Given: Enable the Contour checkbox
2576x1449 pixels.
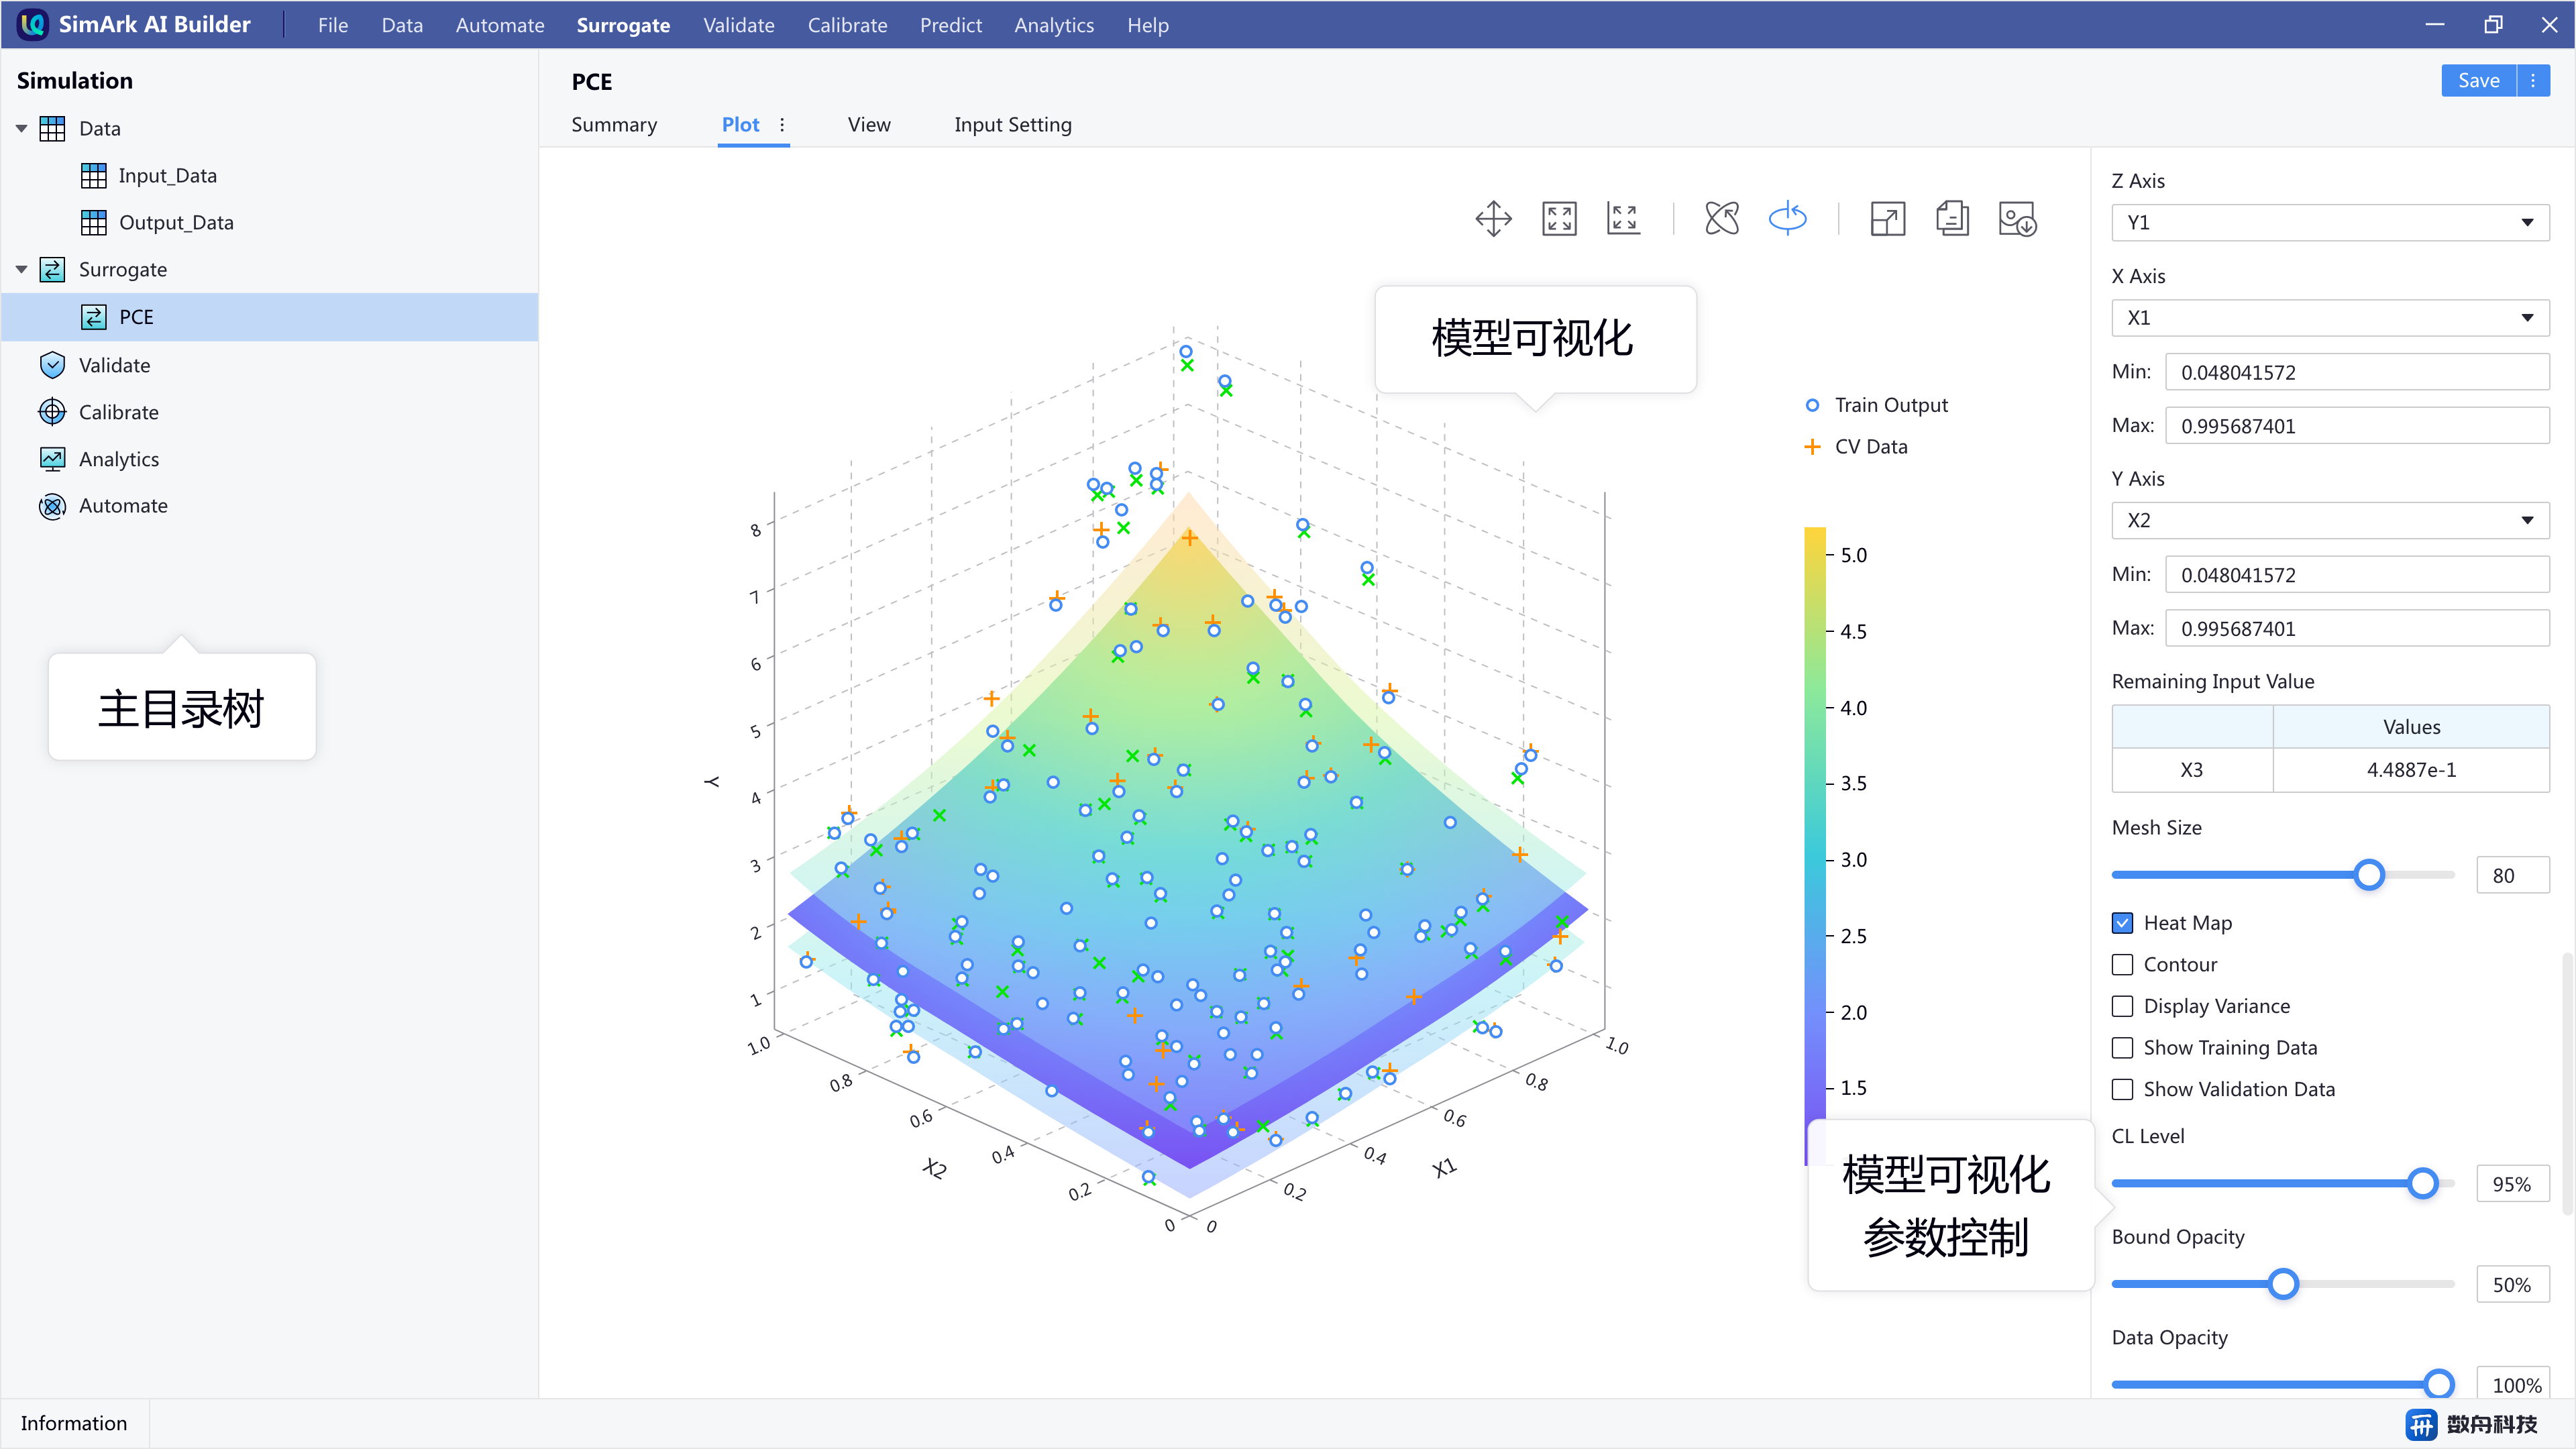Looking at the screenshot, I should pyautogui.click(x=2122, y=965).
